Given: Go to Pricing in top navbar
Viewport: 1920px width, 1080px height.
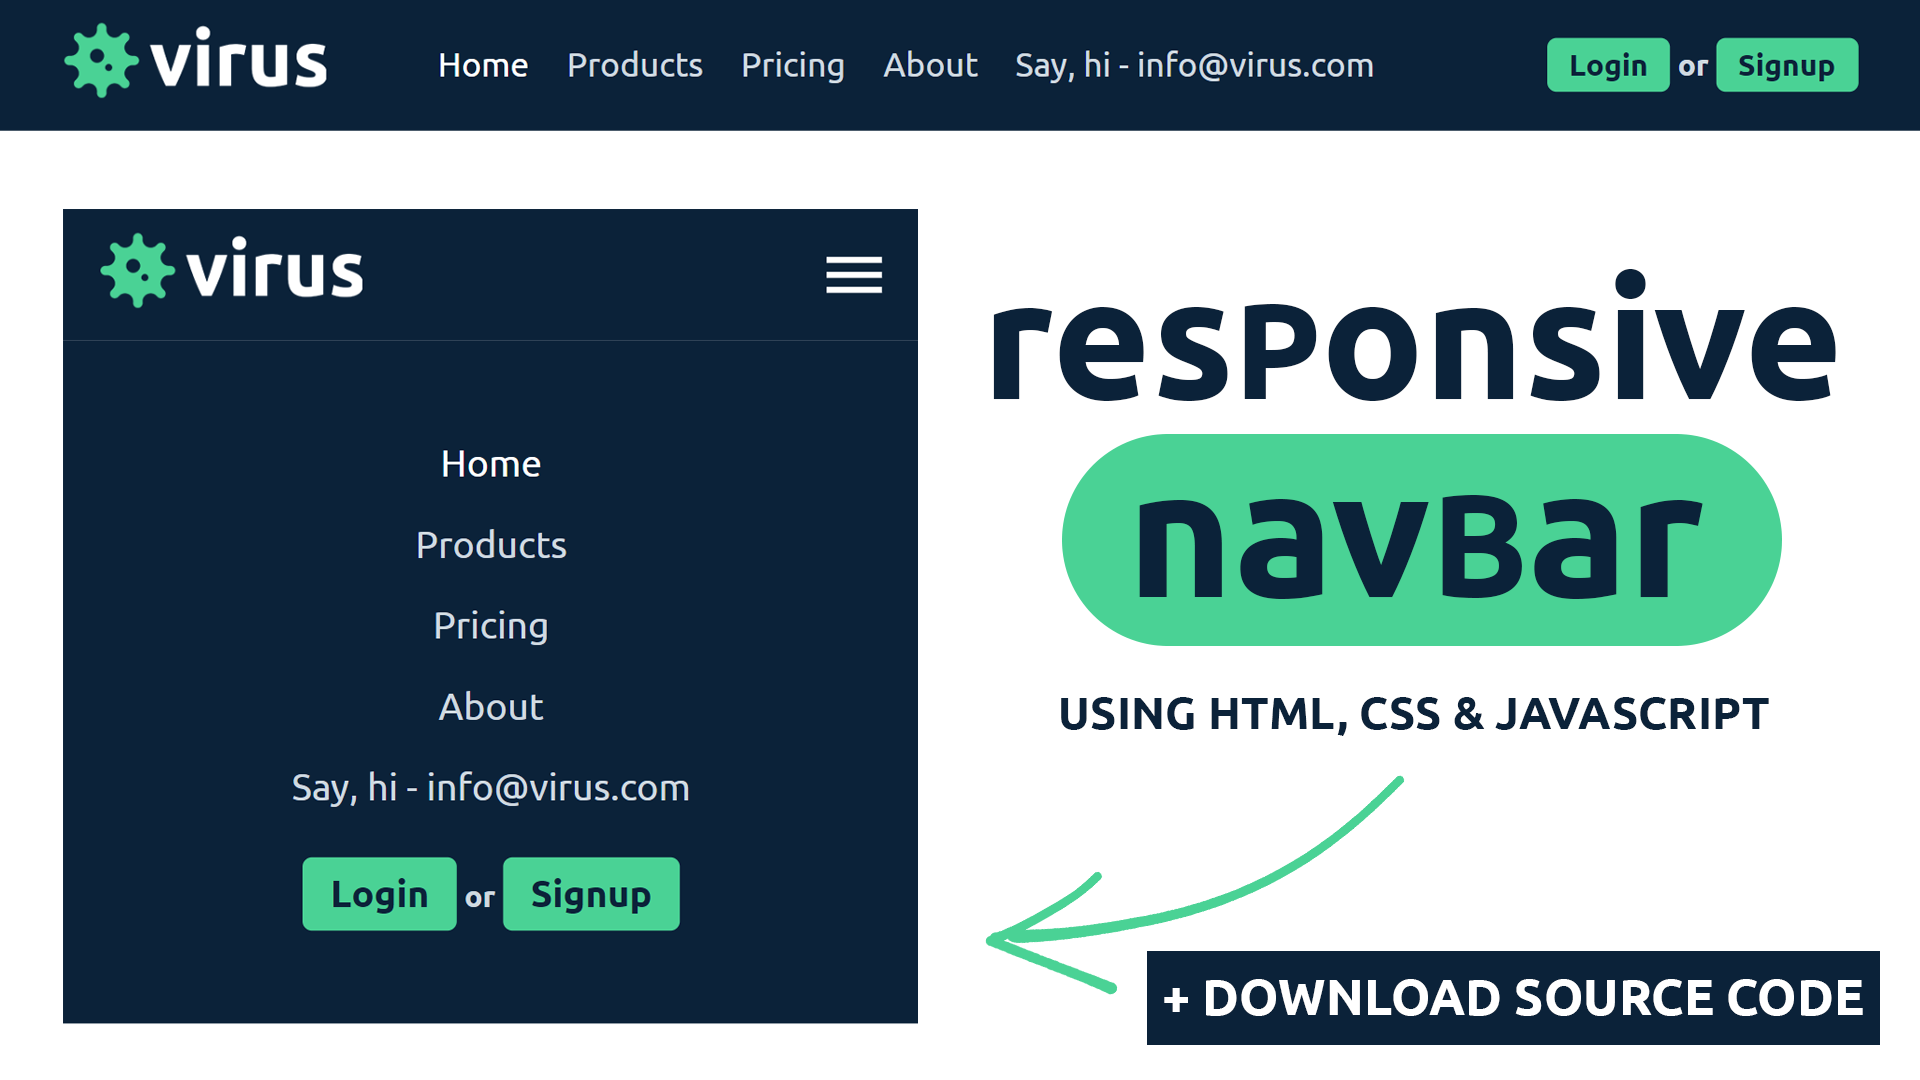Looking at the screenshot, I should 792,66.
